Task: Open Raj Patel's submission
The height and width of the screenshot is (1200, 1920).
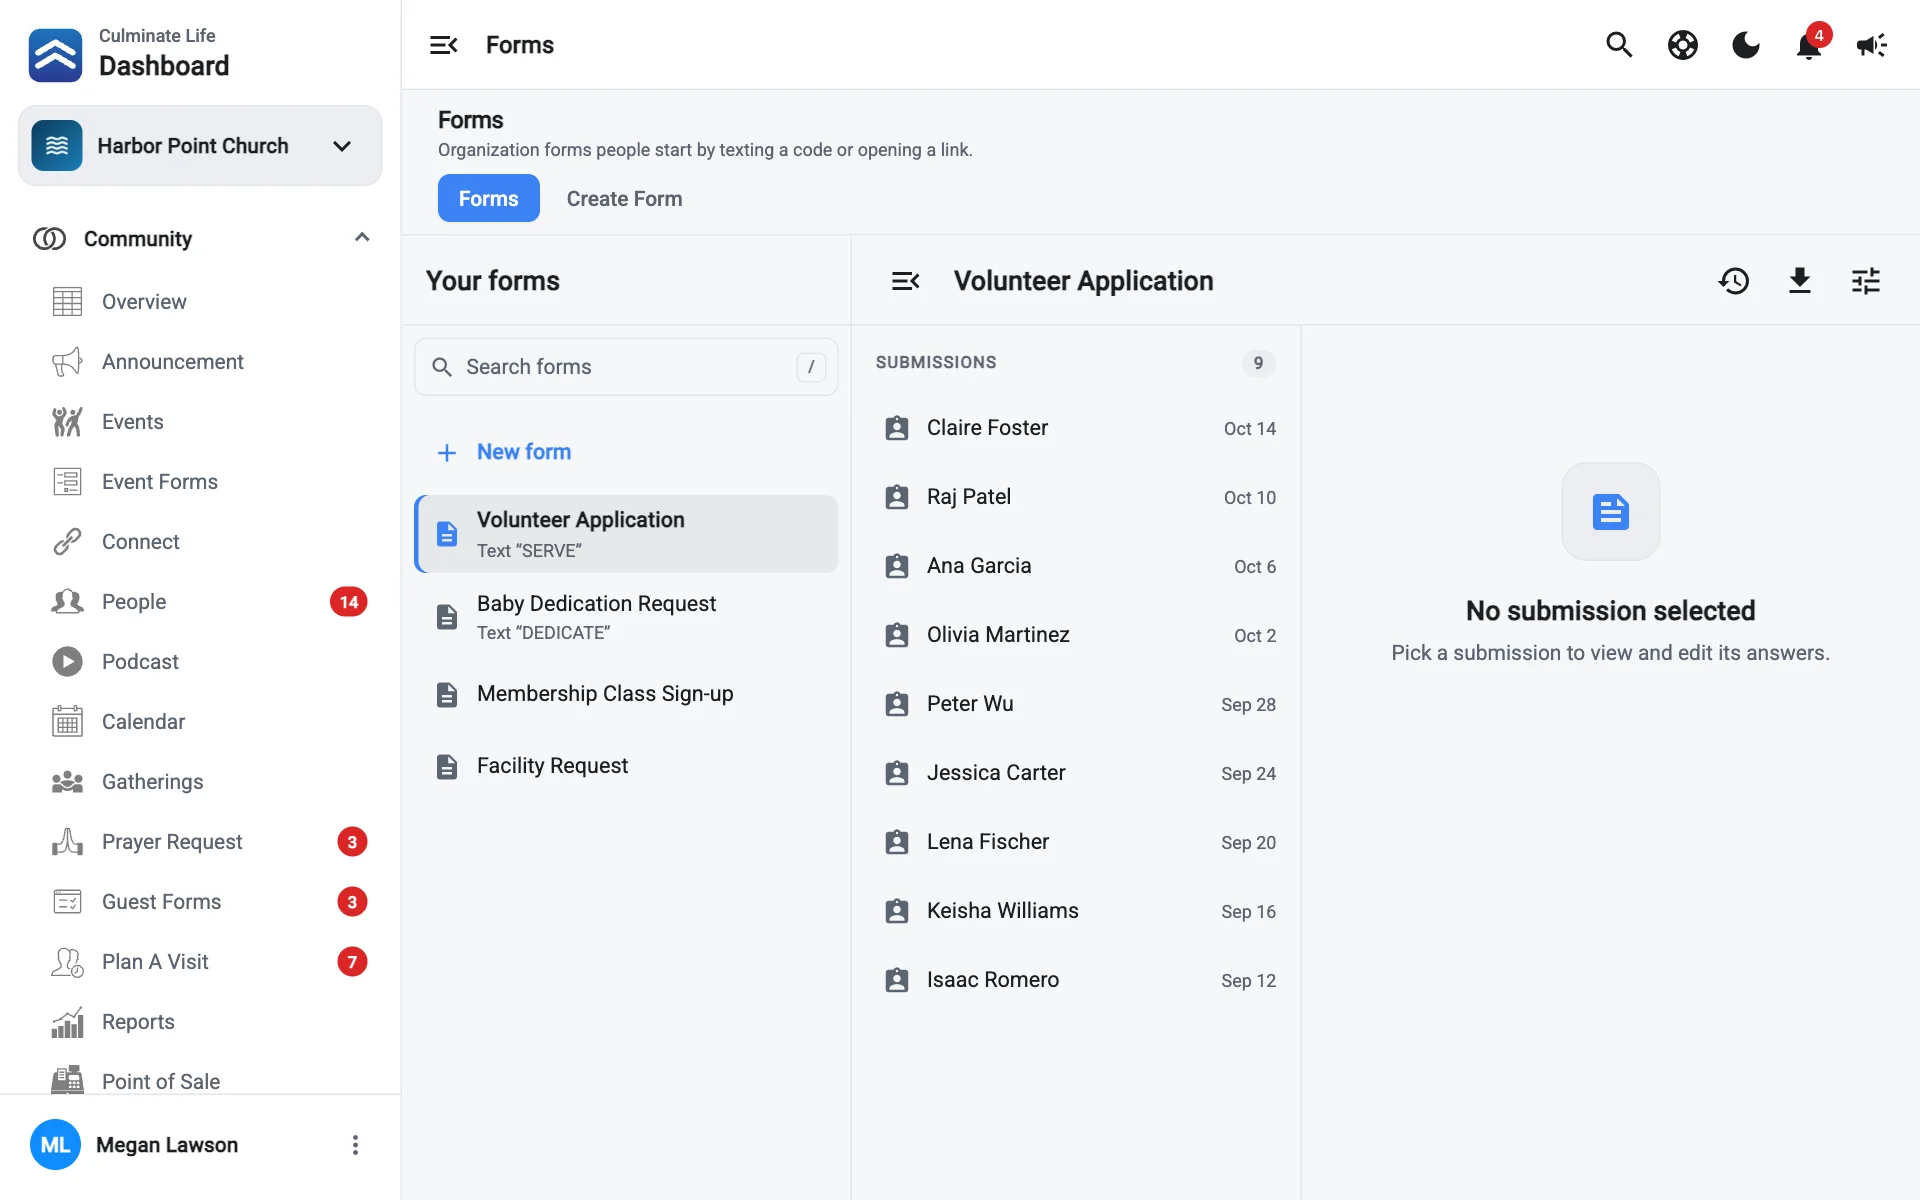Action: [x=1077, y=497]
